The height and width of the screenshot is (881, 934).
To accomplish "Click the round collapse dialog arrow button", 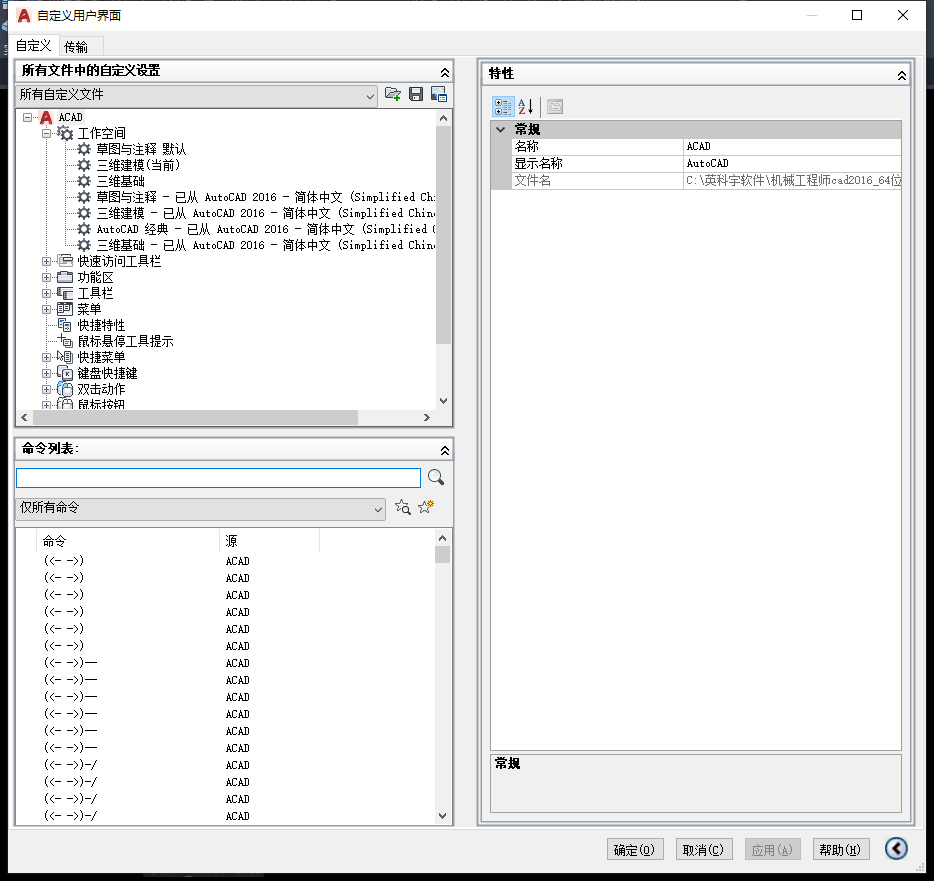I will [896, 848].
